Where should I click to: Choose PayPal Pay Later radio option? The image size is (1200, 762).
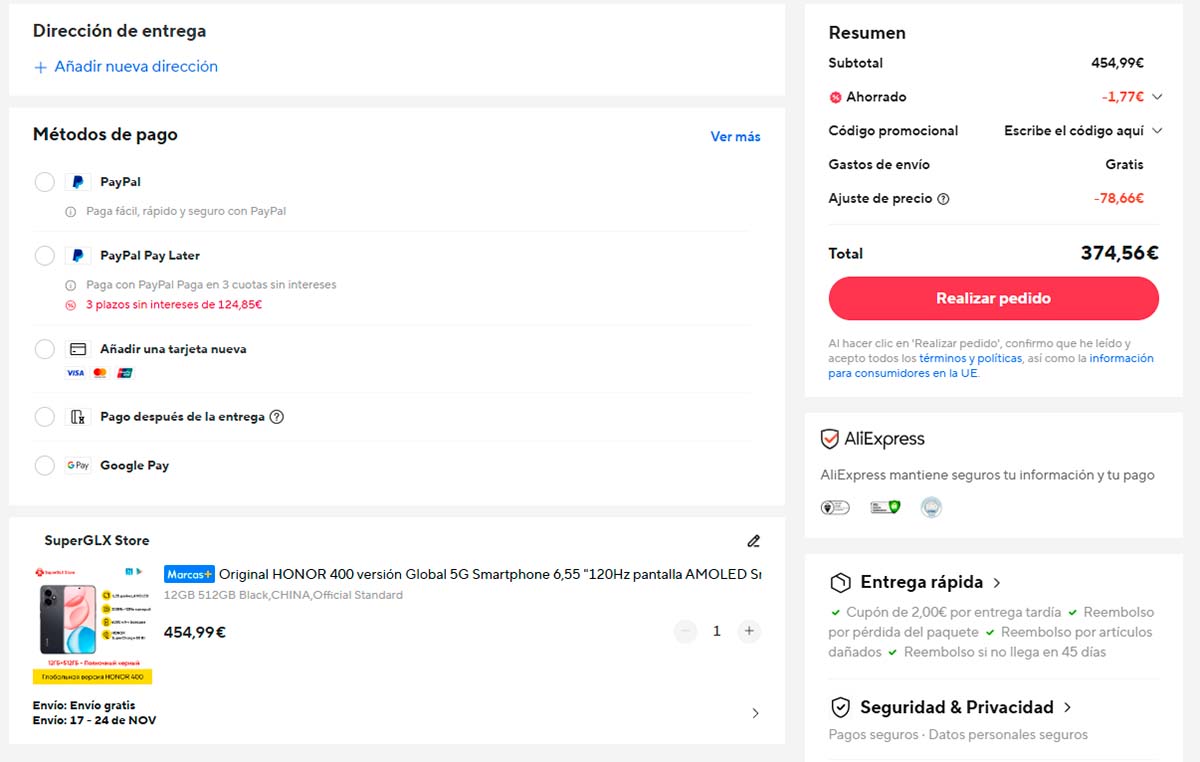pyautogui.click(x=45, y=255)
